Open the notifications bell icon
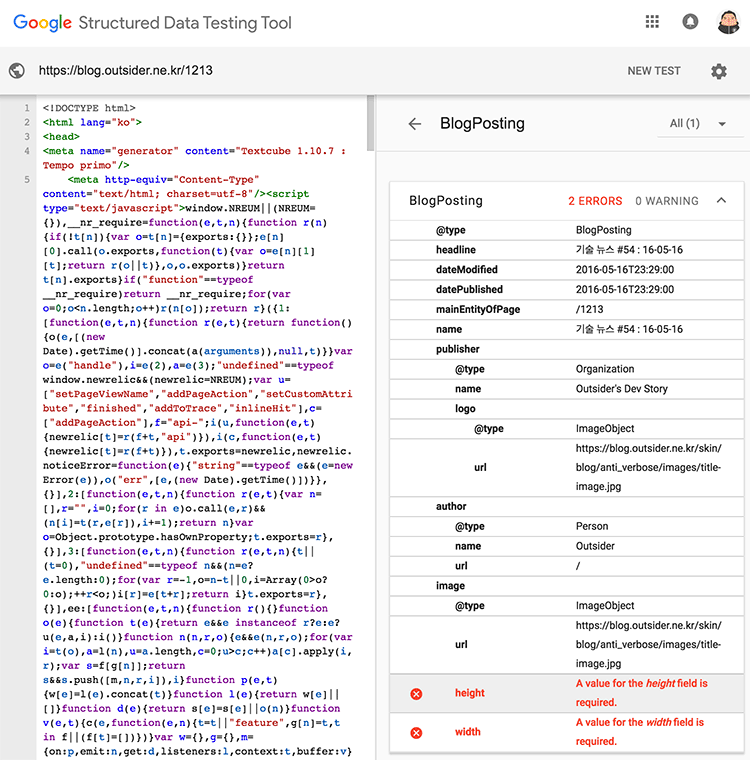This screenshot has height=760, width=750. (690, 22)
